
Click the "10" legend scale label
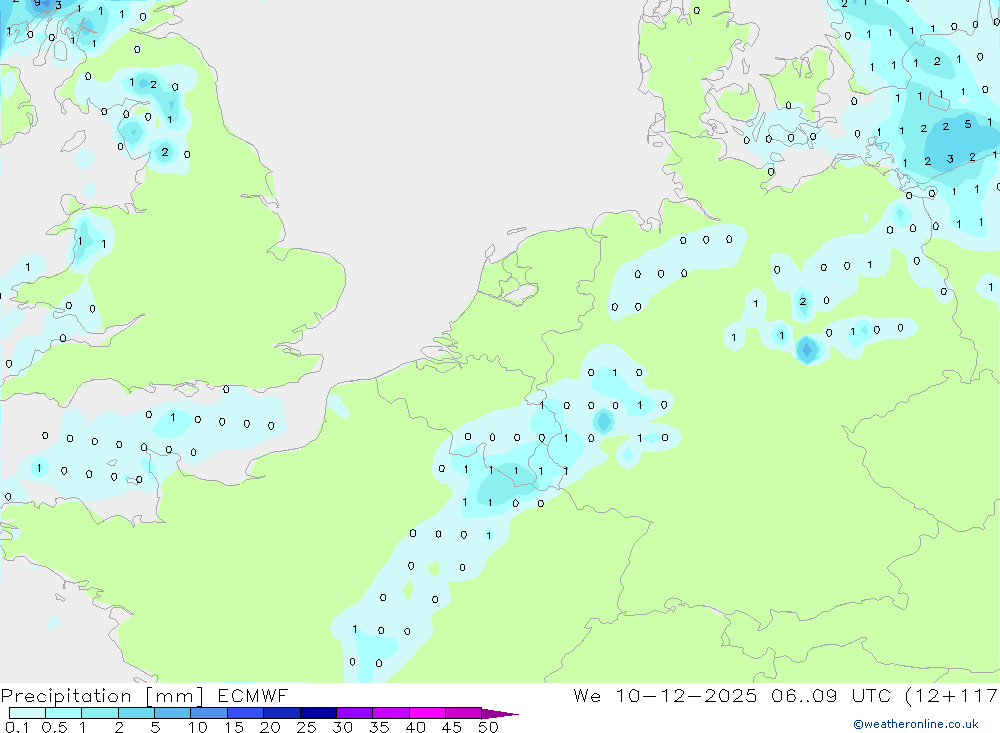click(198, 727)
